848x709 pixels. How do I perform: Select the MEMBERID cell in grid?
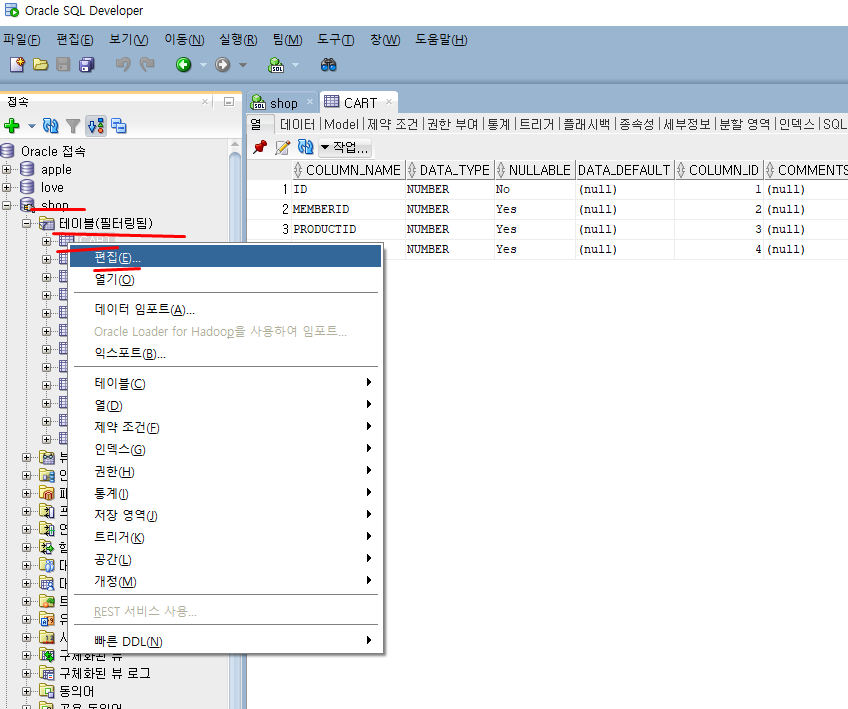coord(348,209)
